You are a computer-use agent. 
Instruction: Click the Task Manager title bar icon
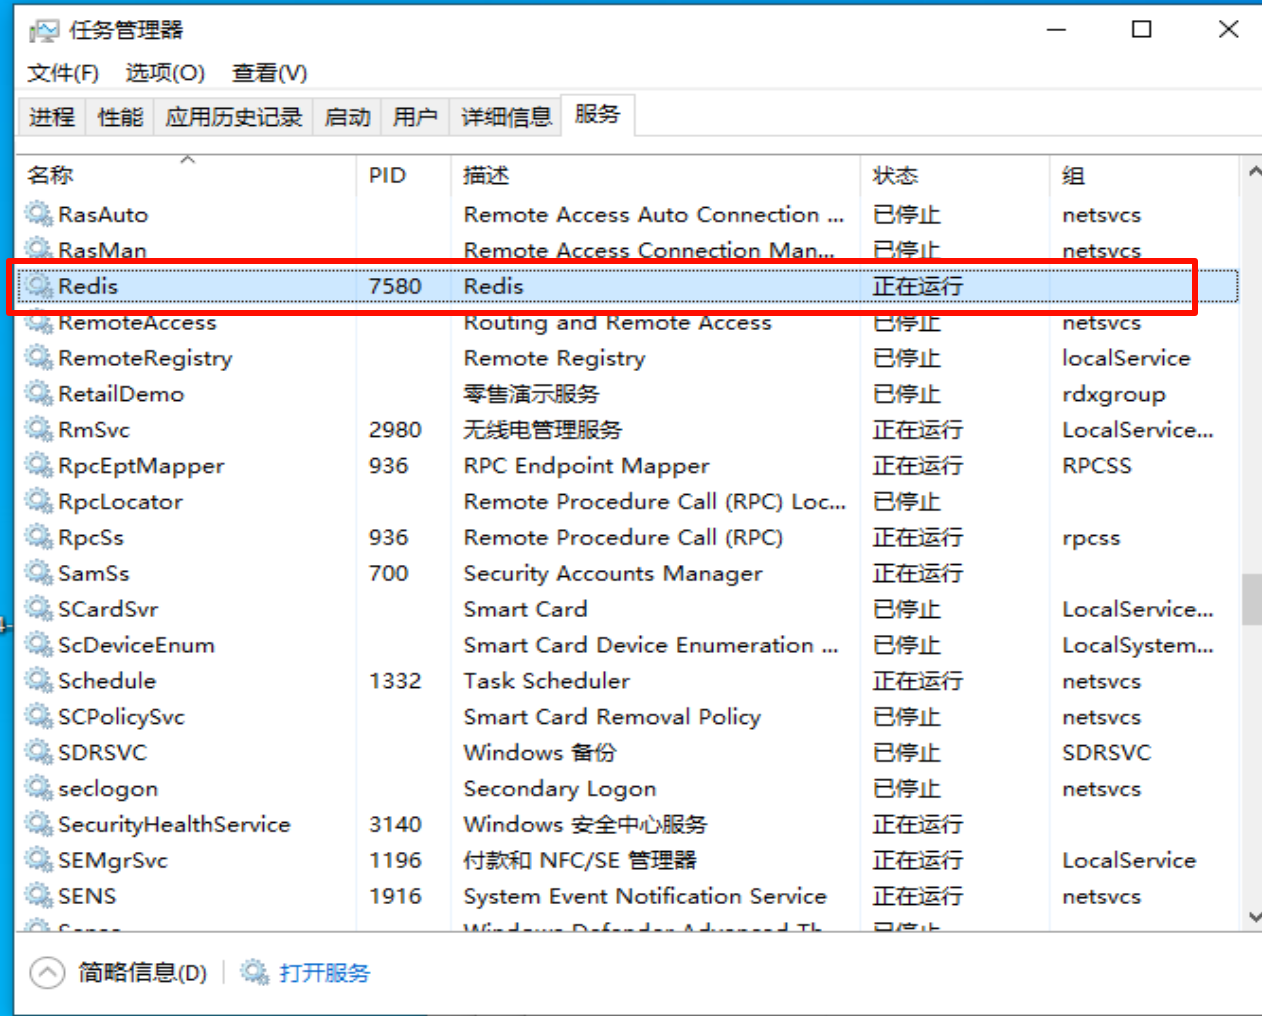point(43,31)
